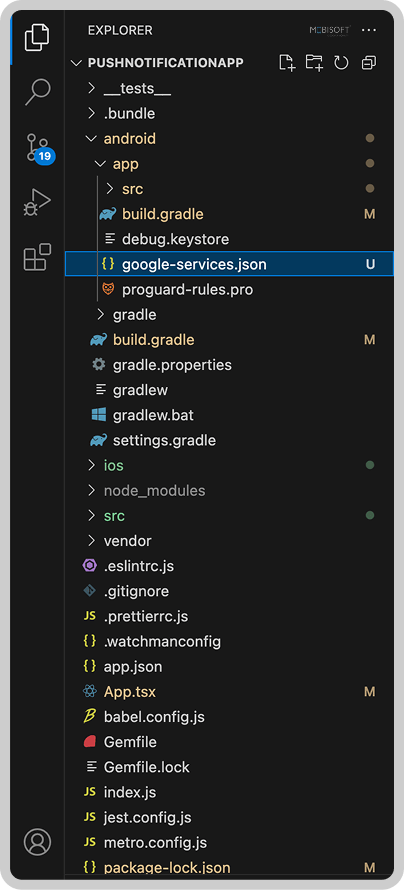Click the gear icon beside gradle.properties

[99, 364]
